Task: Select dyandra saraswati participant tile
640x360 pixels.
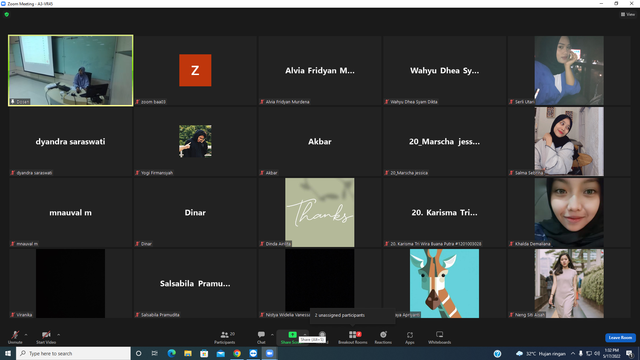Action: [71, 141]
